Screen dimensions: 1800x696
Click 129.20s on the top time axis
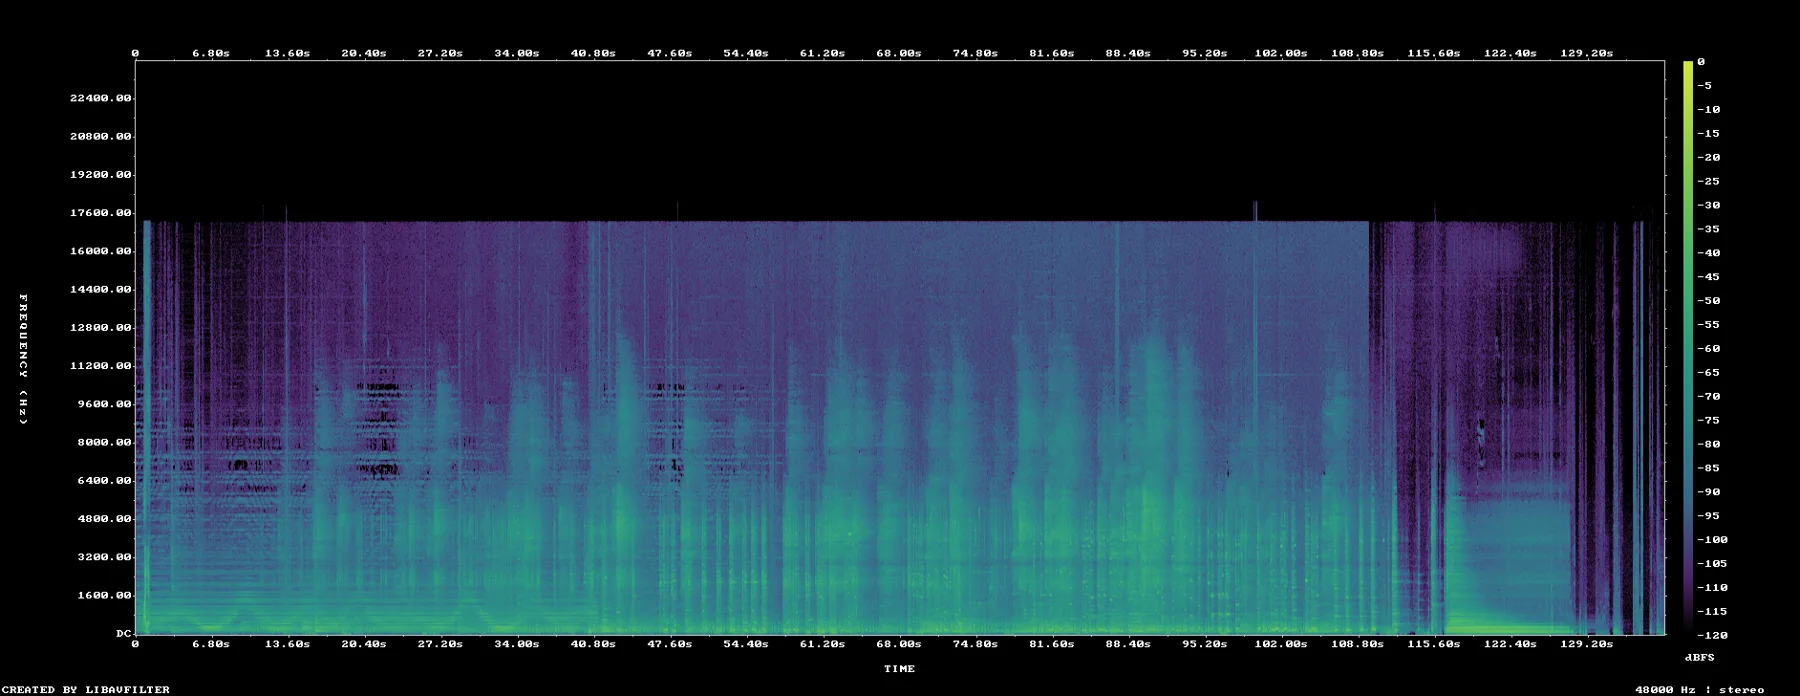(1587, 53)
